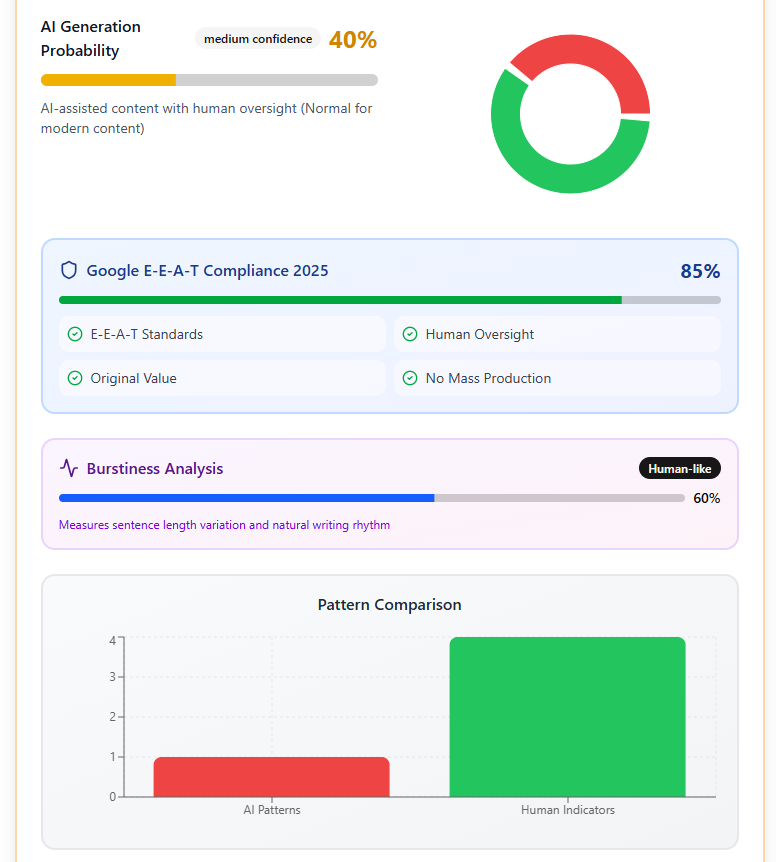
Task: Click the 60% burstiness value
Action: [707, 498]
